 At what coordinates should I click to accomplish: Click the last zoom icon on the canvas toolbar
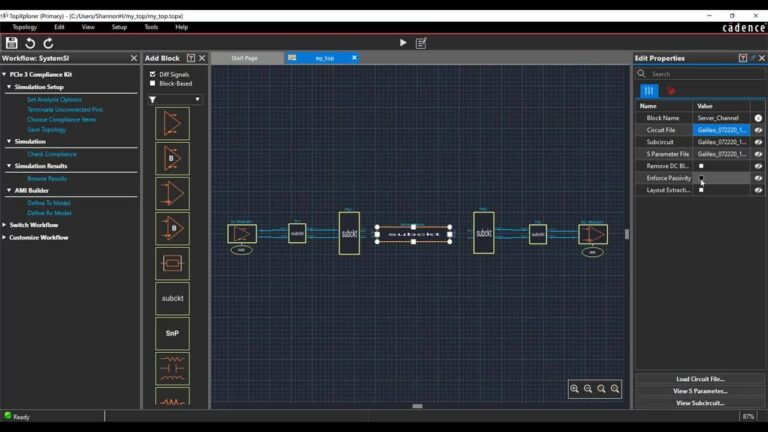tap(615, 389)
